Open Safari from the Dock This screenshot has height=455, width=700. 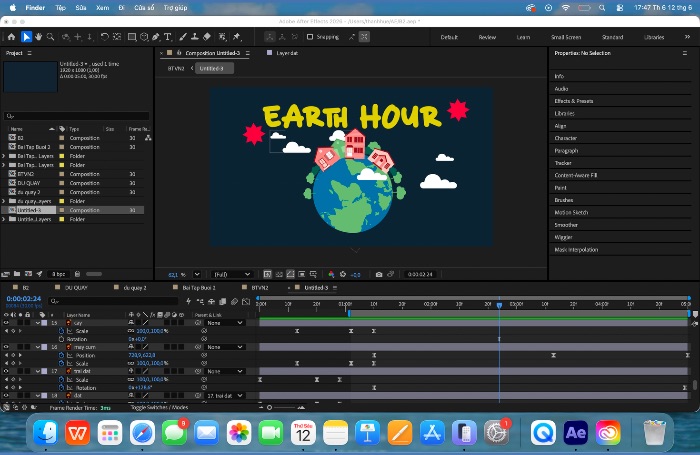142,432
